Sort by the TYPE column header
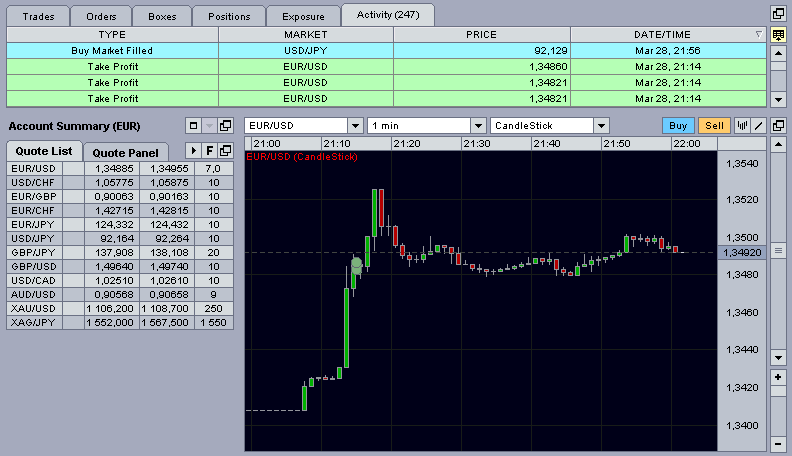Screen dimensions: 792x456 pyautogui.click(x=112, y=34)
